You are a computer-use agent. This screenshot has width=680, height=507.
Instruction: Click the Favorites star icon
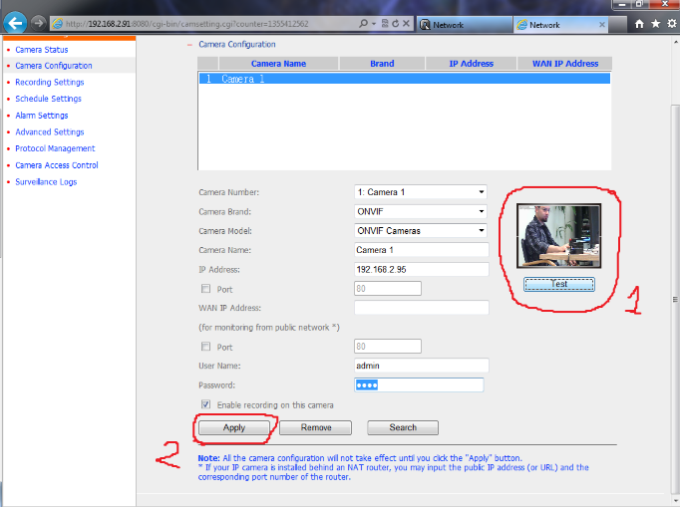pyautogui.click(x=655, y=23)
